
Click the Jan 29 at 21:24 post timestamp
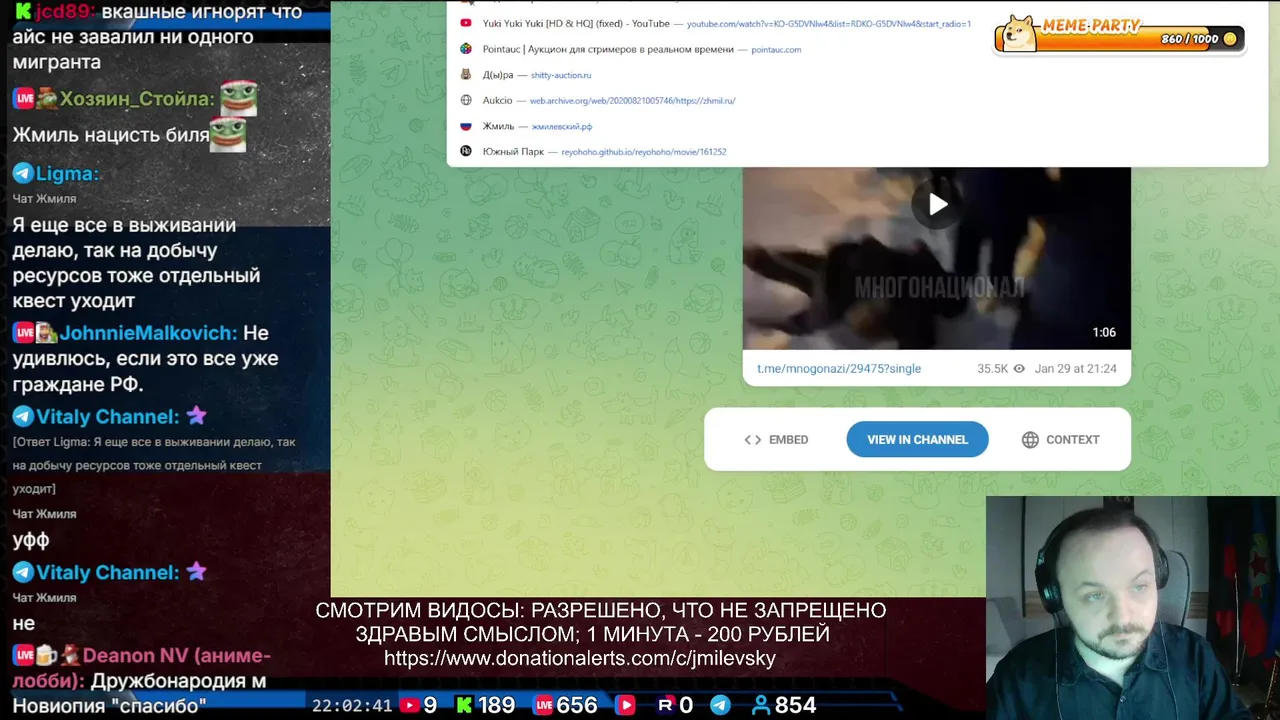(x=1075, y=369)
